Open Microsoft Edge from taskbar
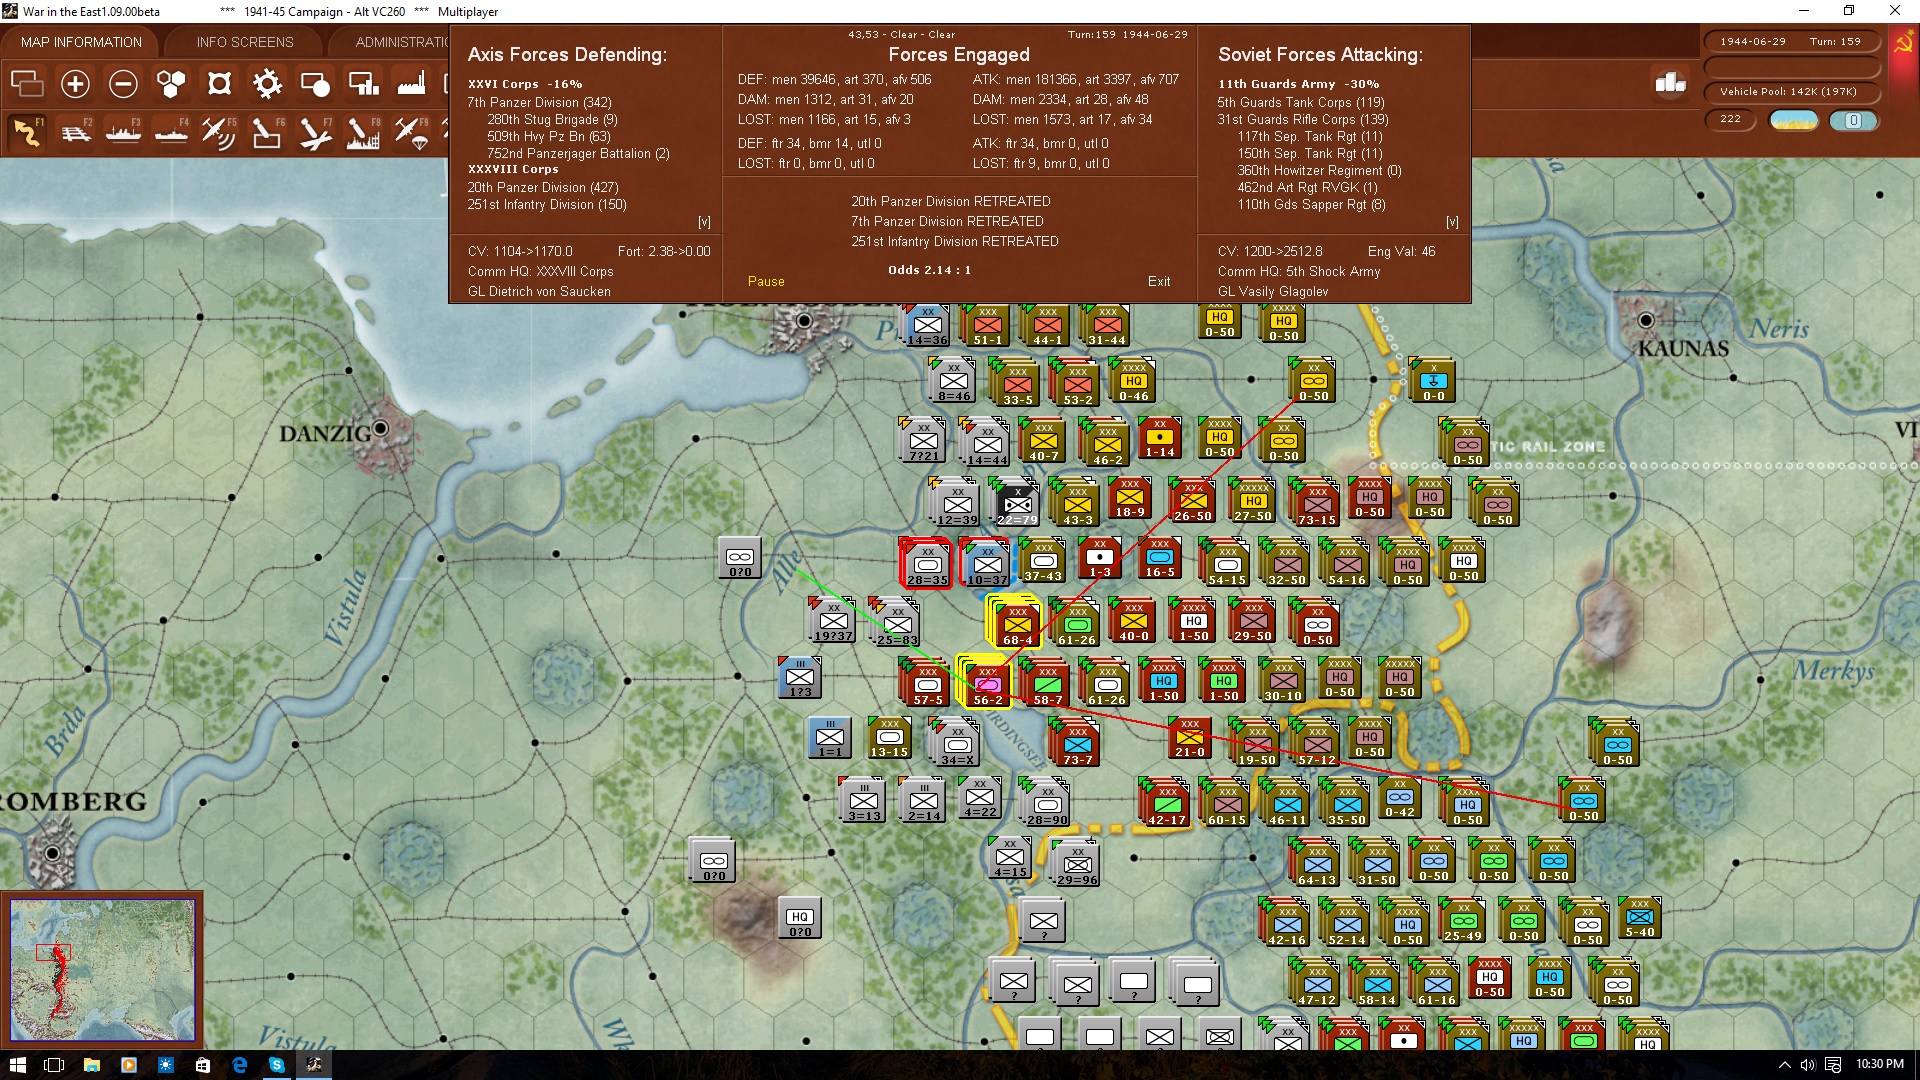1920x1080 pixels. (x=240, y=1065)
